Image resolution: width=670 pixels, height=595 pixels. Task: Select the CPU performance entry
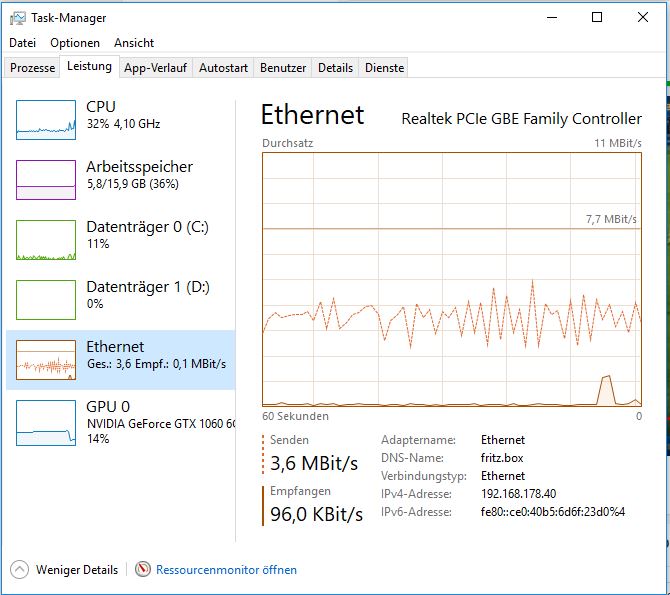click(x=121, y=120)
